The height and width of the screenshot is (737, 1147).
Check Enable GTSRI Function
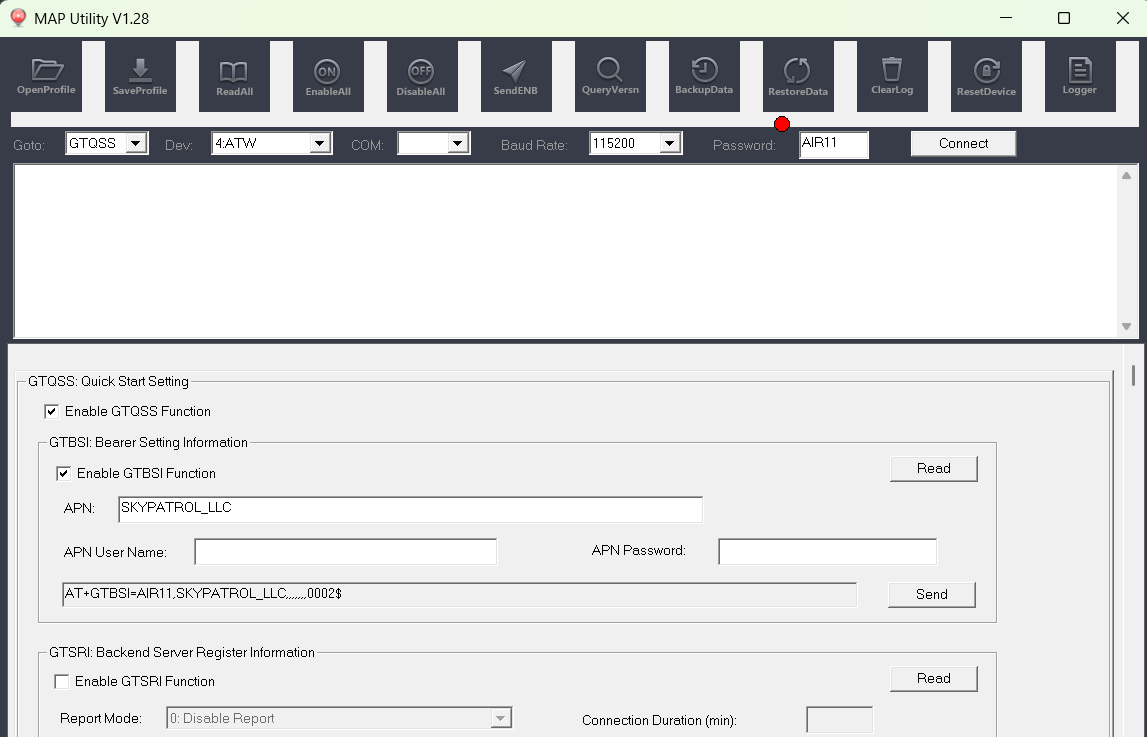[x=61, y=681]
